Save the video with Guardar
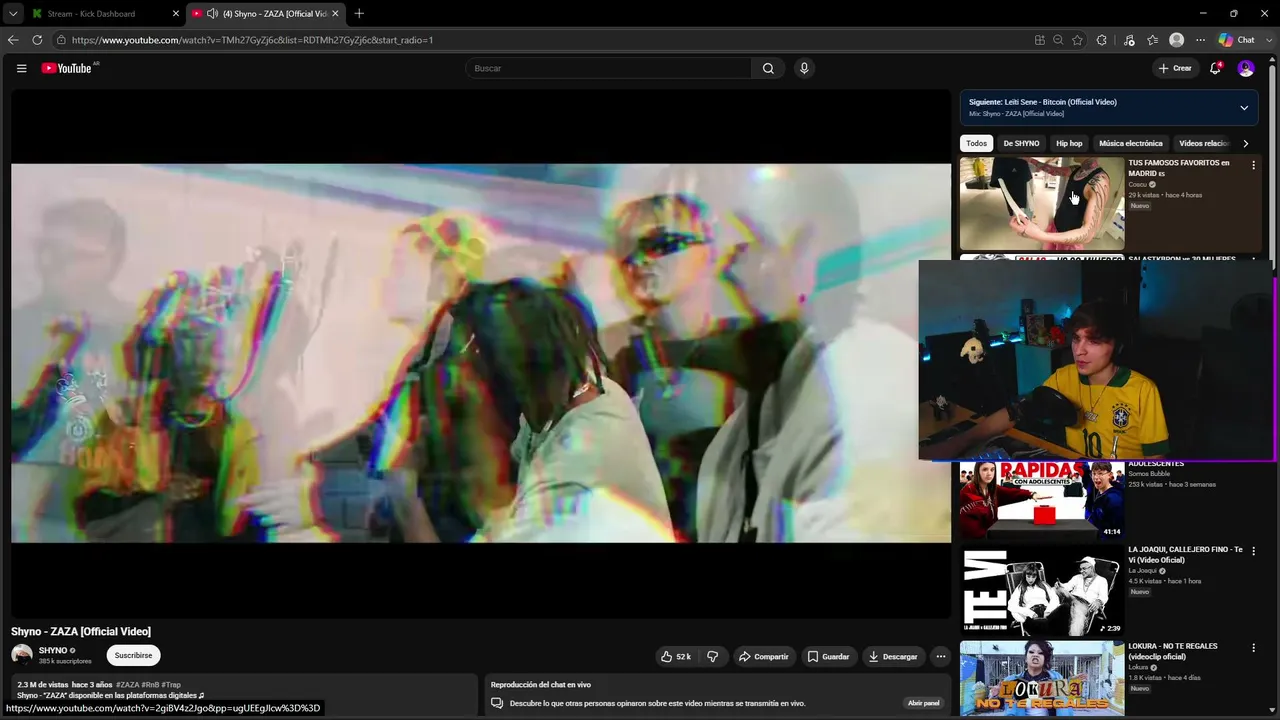The image size is (1280, 720). [828, 657]
